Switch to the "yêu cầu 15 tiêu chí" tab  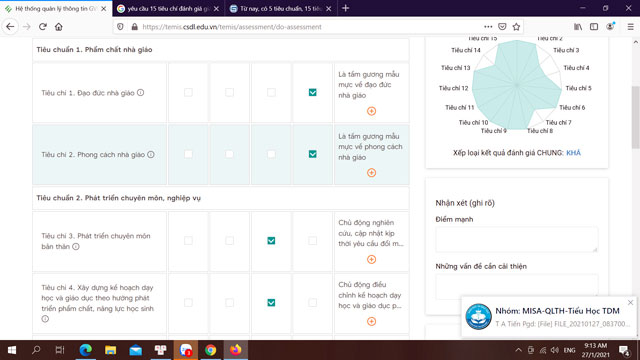click(x=168, y=9)
